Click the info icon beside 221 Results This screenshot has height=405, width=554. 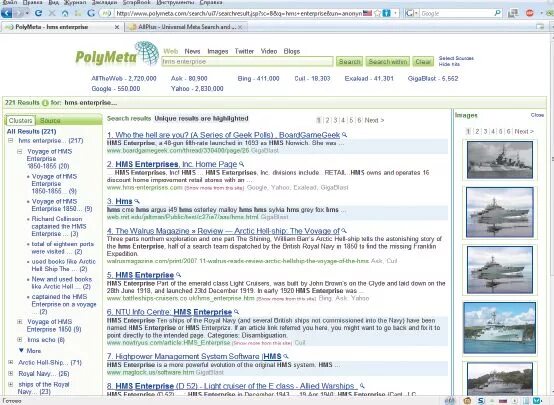coord(45,103)
